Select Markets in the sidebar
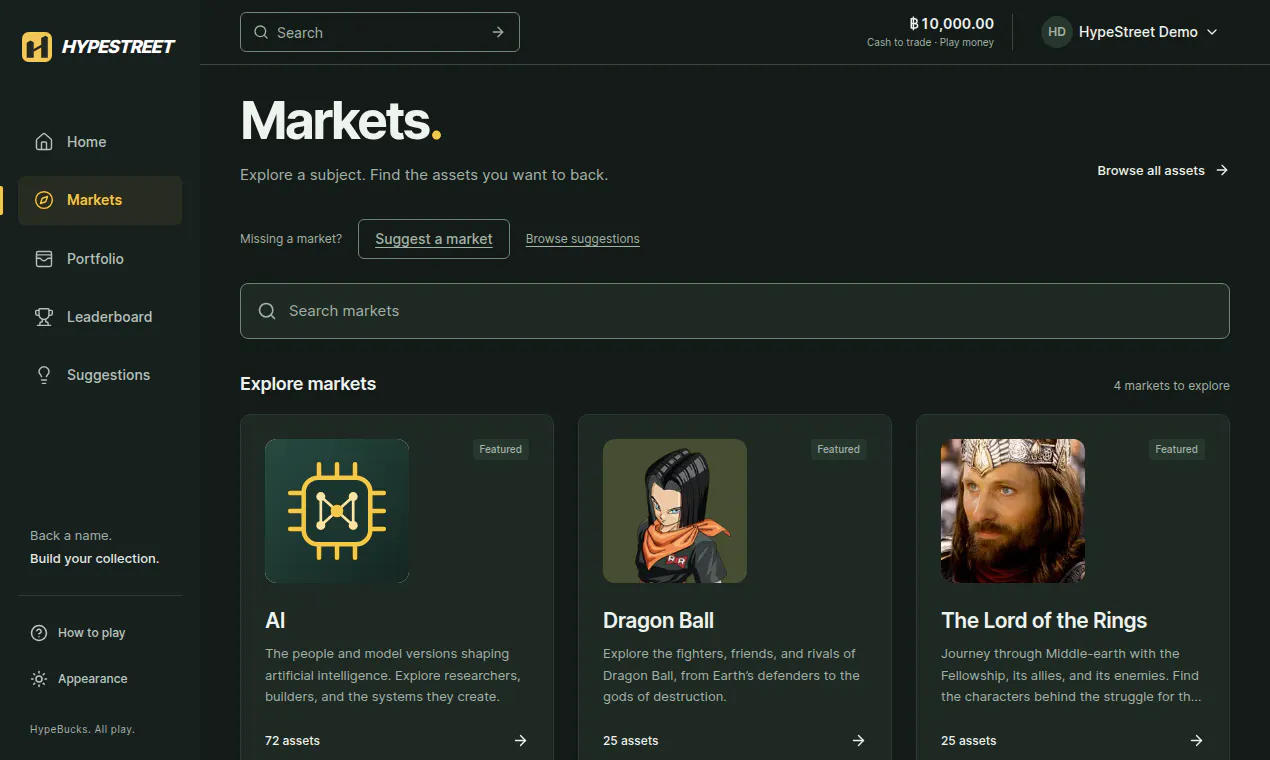 (x=100, y=200)
